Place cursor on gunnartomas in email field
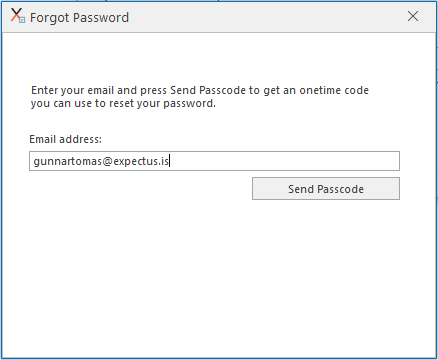438x360 pixels. click(x=68, y=161)
